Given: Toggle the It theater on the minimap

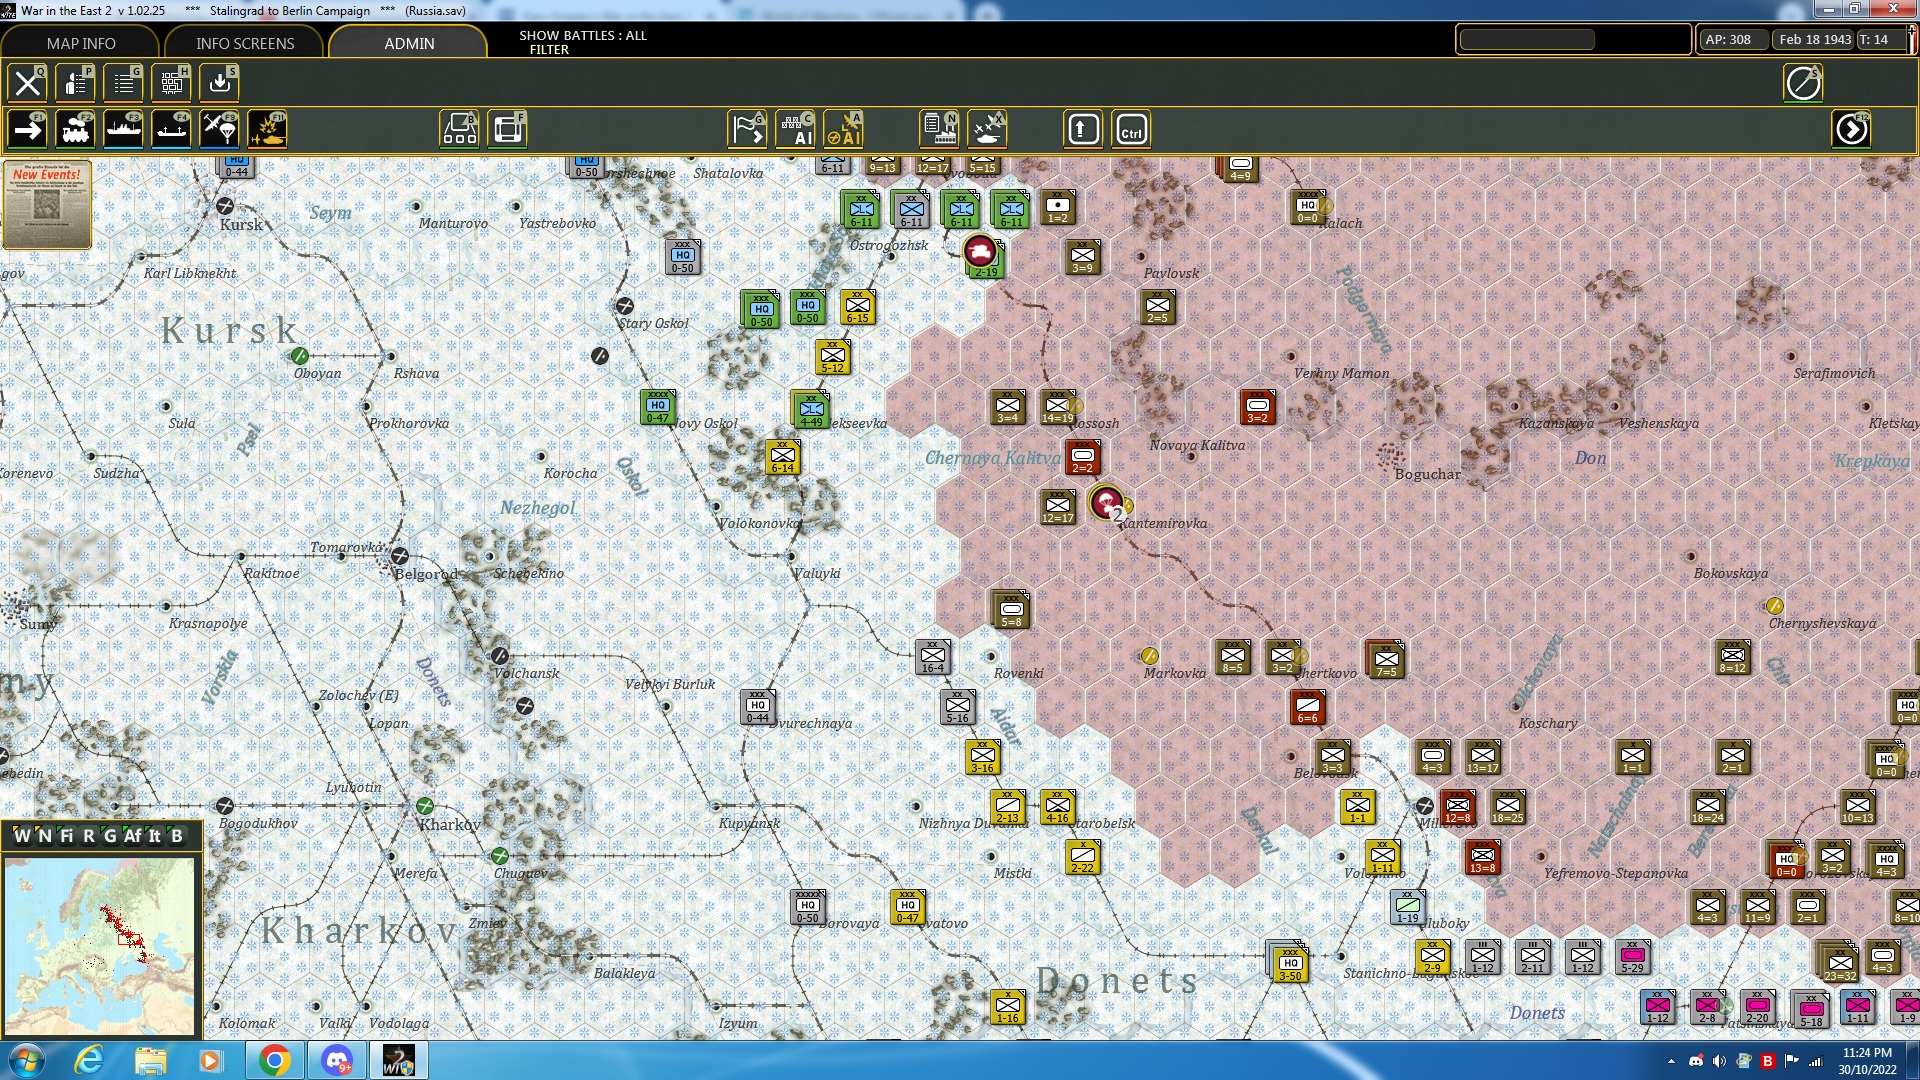Looking at the screenshot, I should [x=155, y=836].
